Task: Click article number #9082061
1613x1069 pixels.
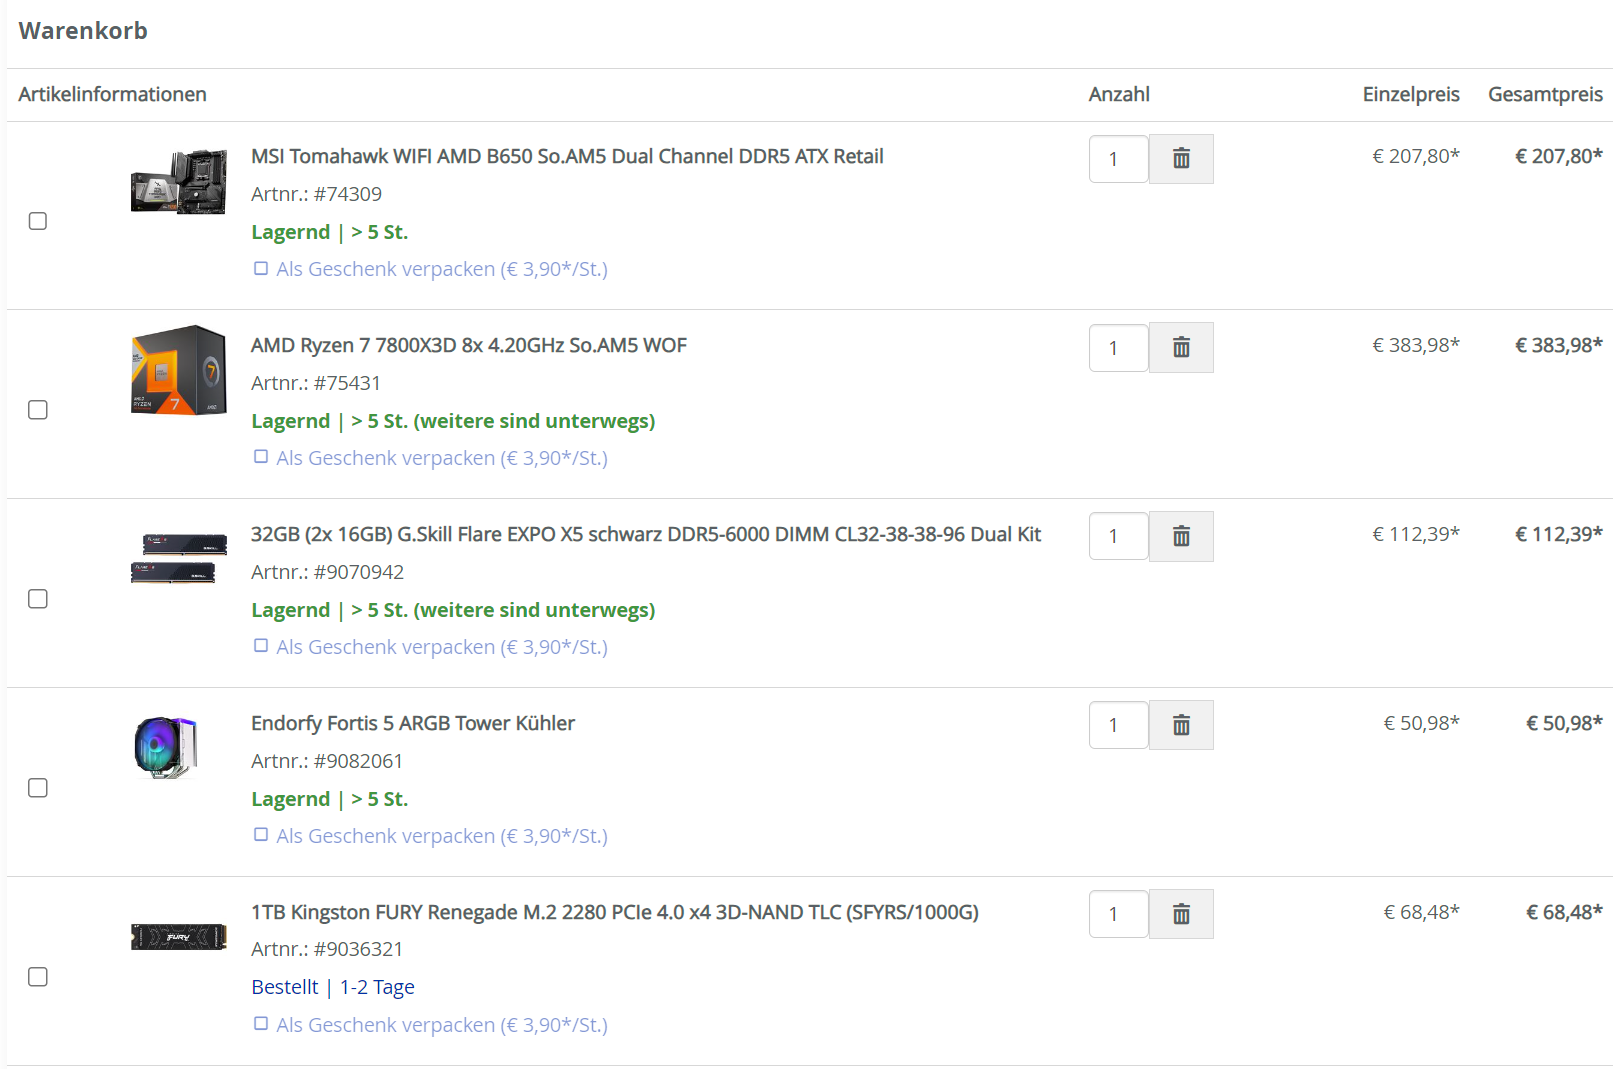Action: pyautogui.click(x=358, y=761)
